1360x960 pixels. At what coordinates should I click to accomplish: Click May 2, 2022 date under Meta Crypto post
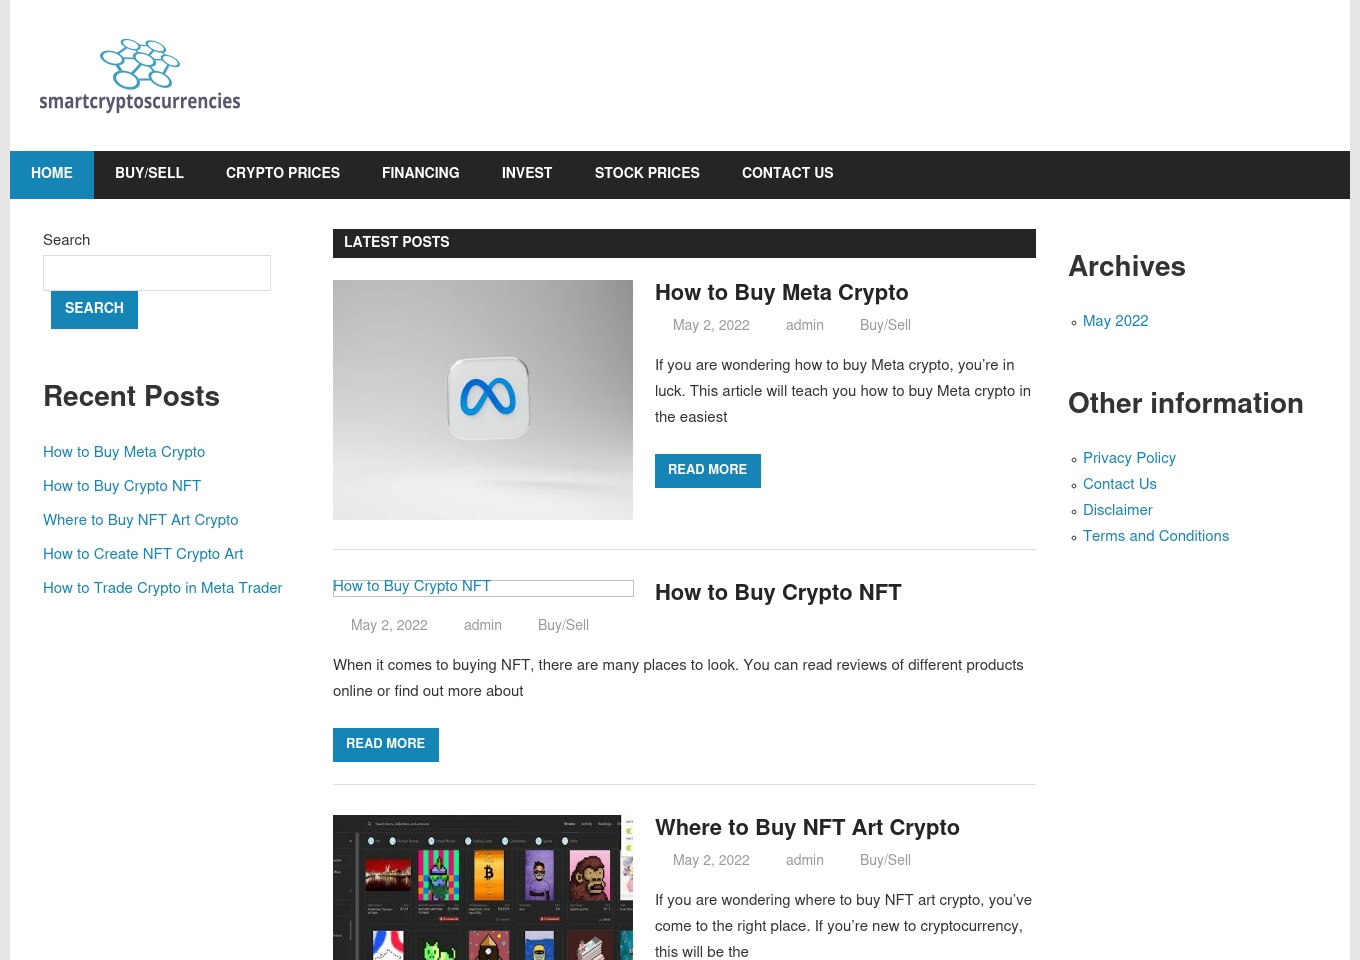point(711,326)
